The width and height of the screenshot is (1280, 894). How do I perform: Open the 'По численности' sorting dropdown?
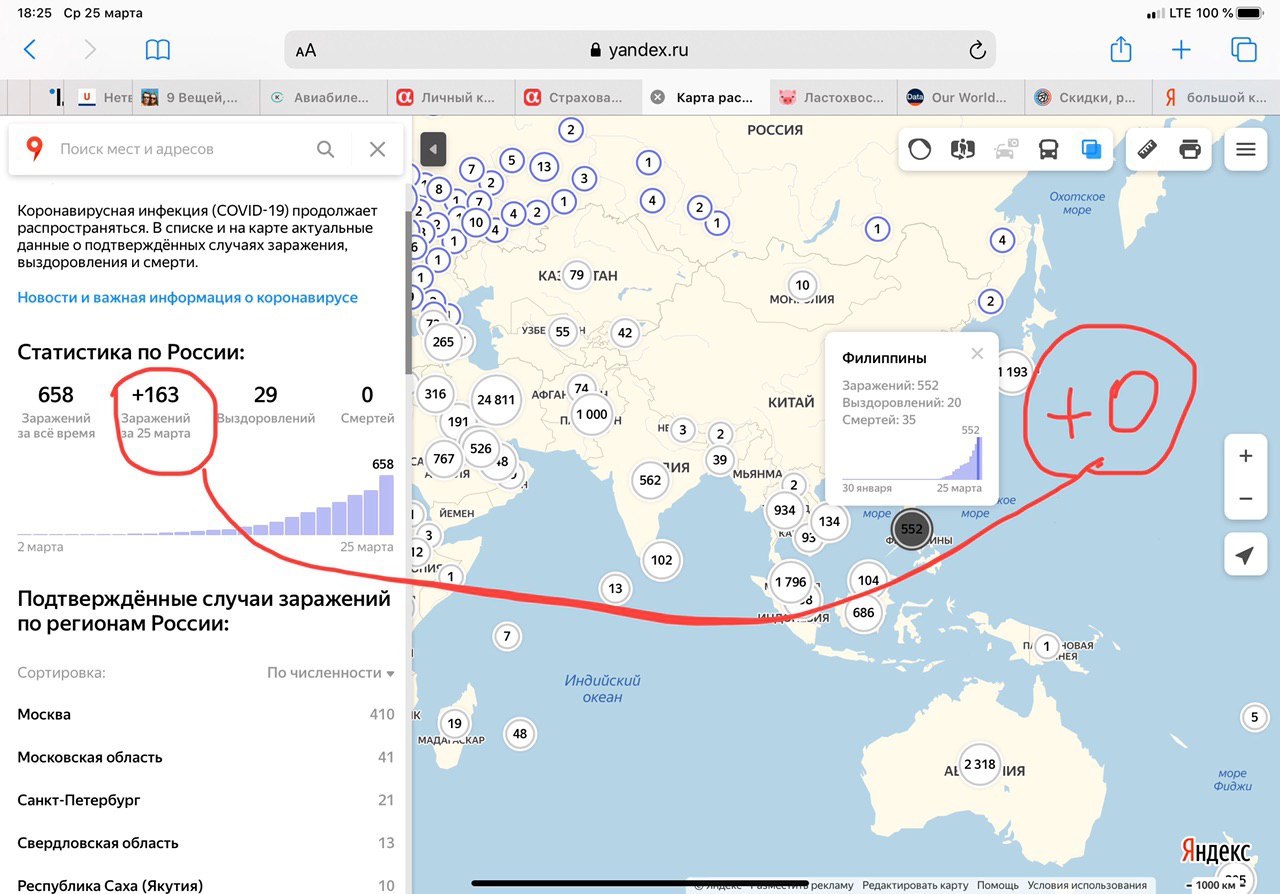click(330, 673)
